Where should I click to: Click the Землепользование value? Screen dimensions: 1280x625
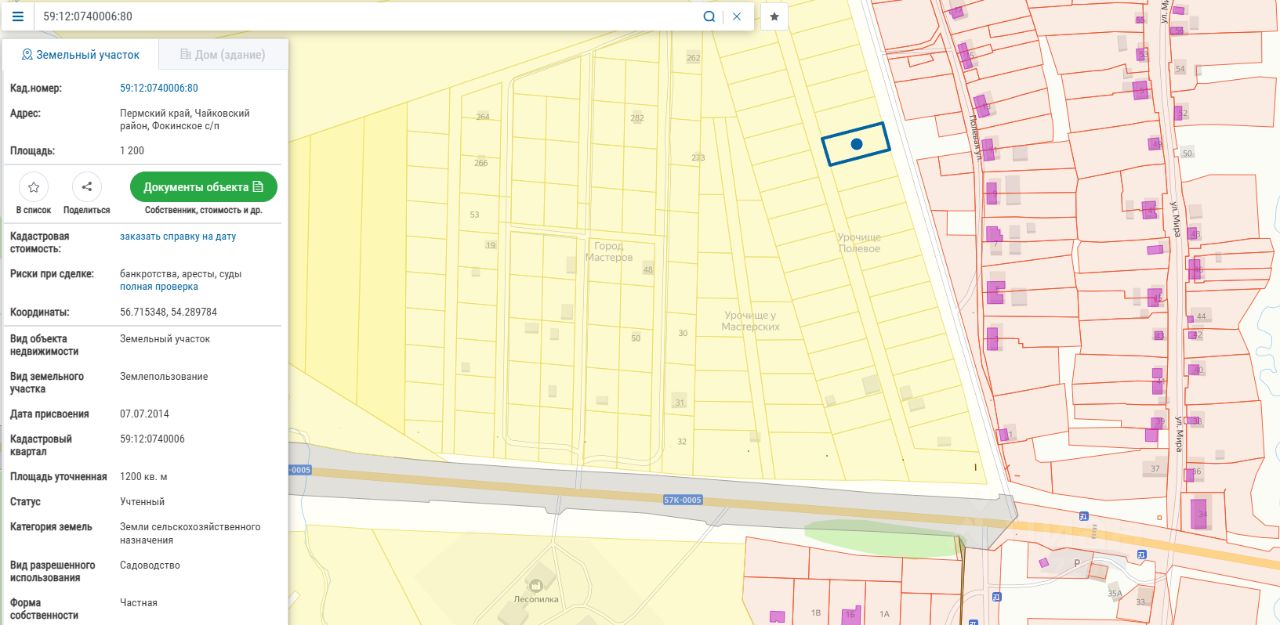tap(164, 376)
